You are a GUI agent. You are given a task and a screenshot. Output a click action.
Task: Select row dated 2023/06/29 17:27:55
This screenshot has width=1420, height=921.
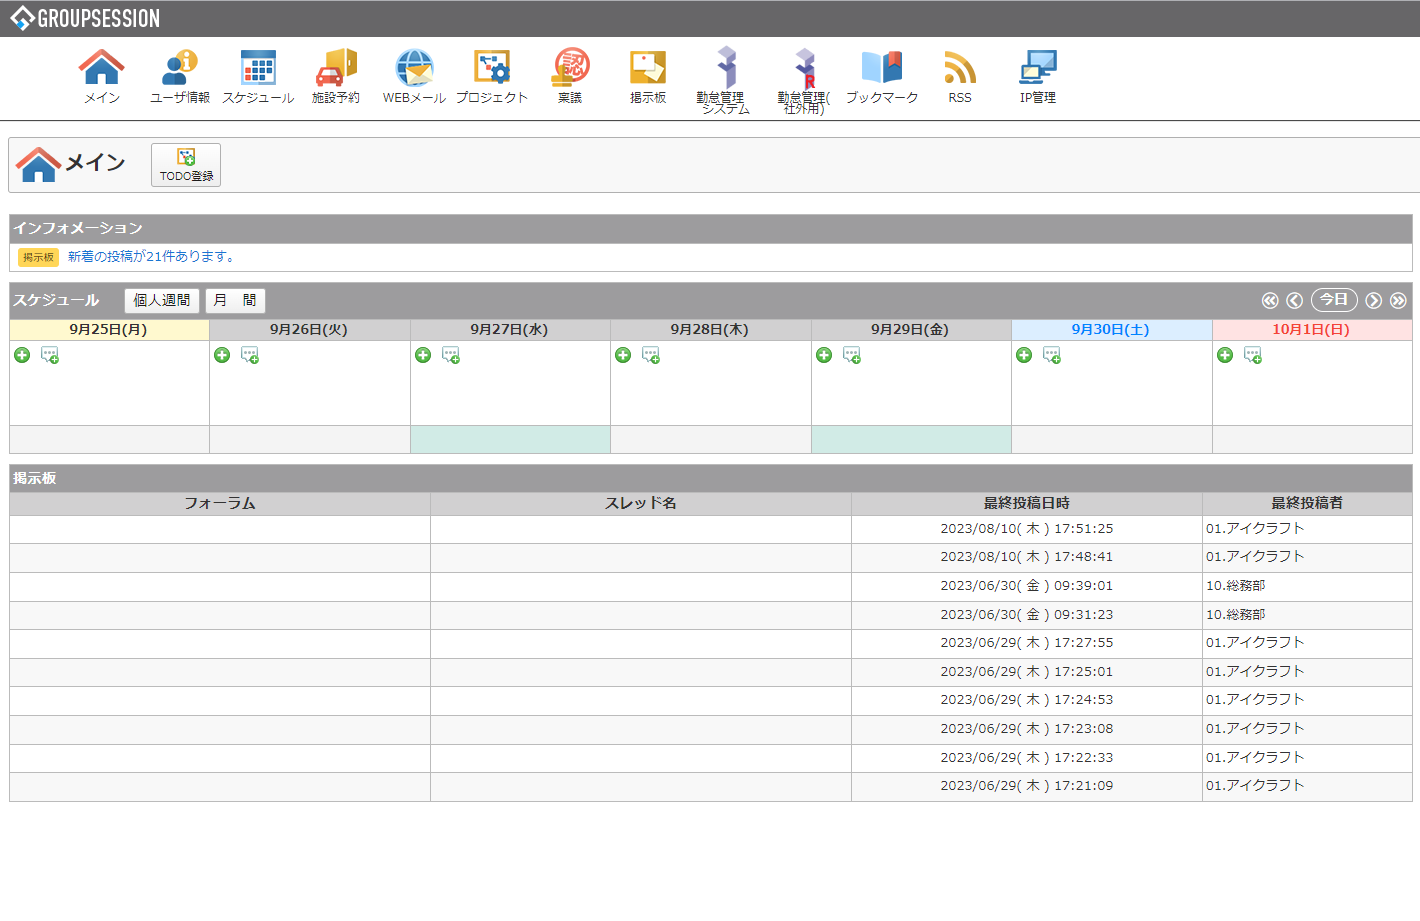711,643
